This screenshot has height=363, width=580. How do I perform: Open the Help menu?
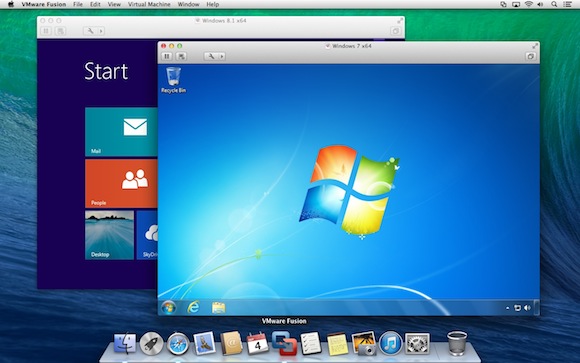click(x=213, y=4)
